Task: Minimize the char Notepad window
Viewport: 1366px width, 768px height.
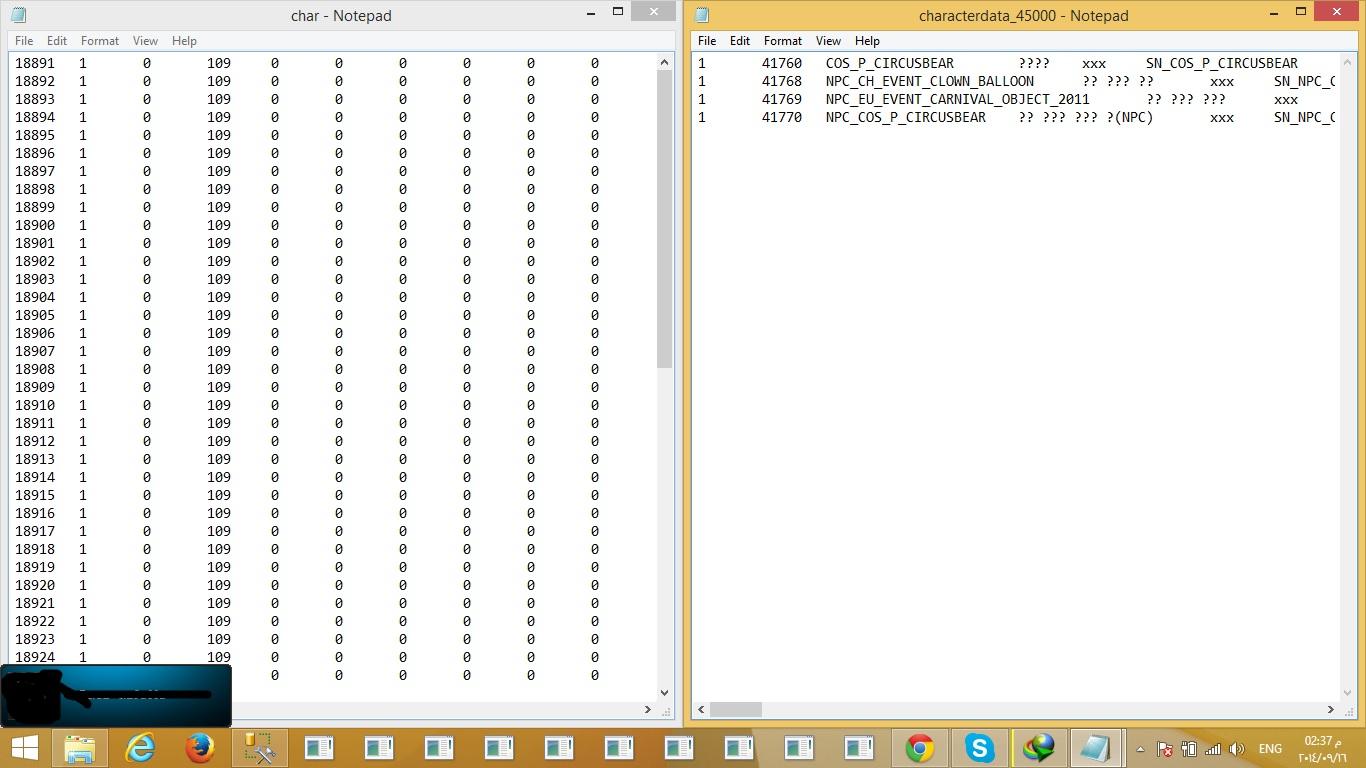Action: click(x=592, y=12)
